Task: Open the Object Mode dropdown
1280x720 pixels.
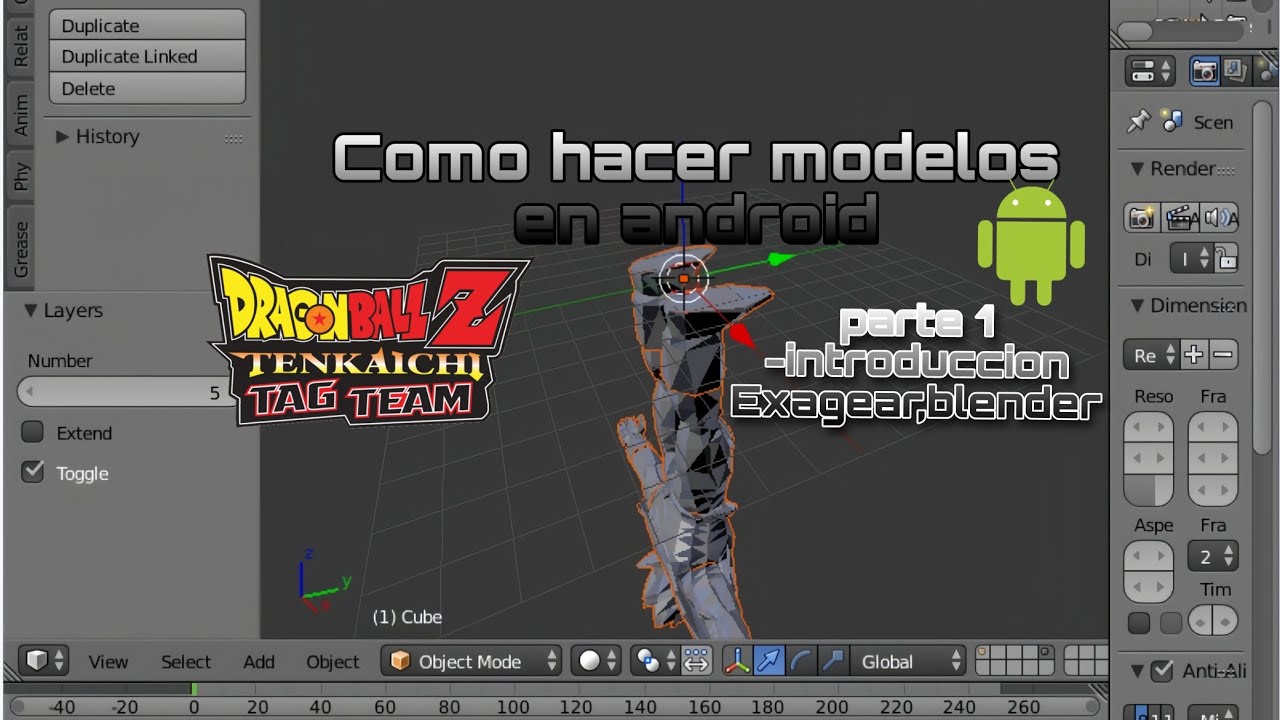Action: point(472,661)
